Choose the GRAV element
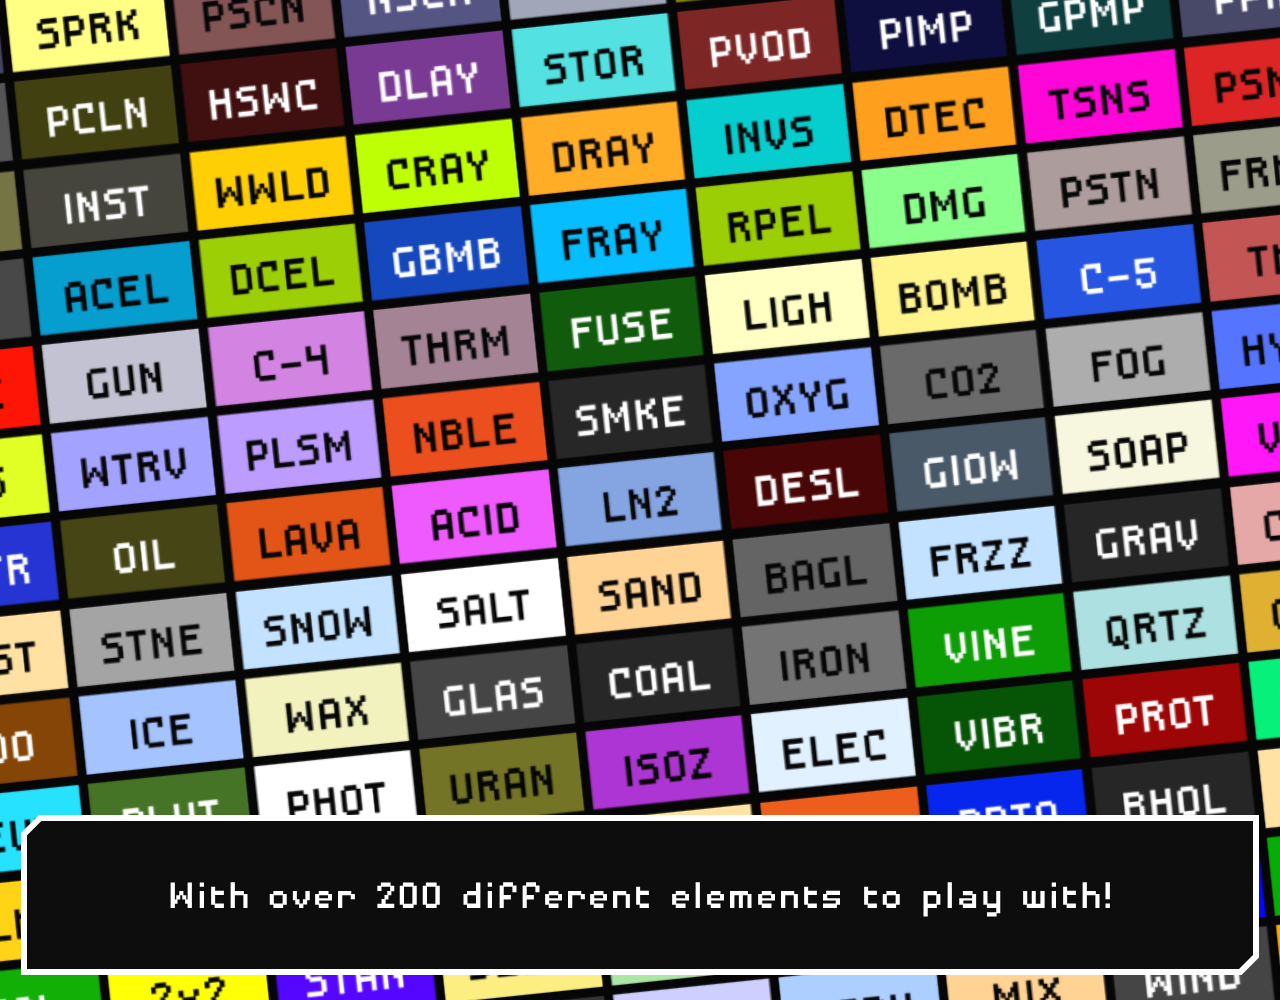The width and height of the screenshot is (1280, 1000). pyautogui.click(x=1145, y=538)
